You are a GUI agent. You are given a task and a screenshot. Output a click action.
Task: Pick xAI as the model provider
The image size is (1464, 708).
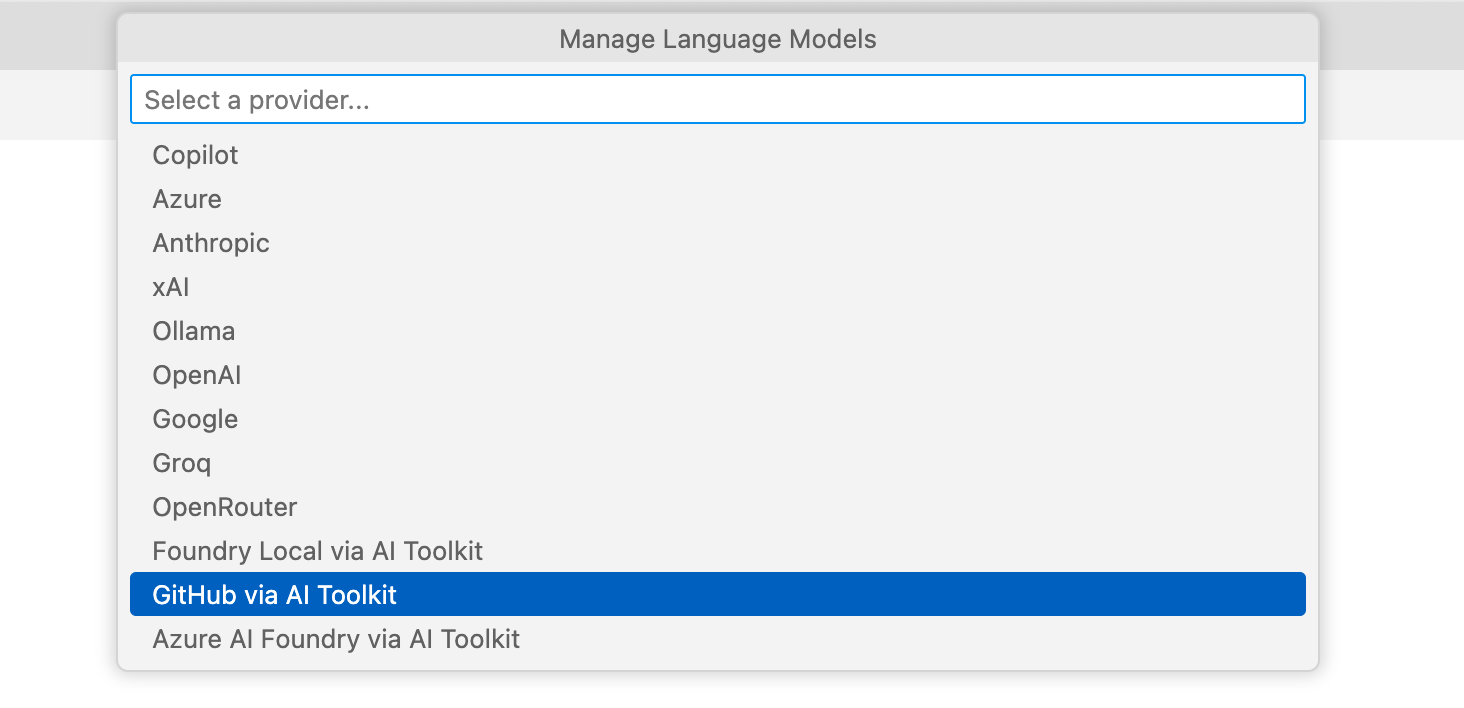pos(173,287)
